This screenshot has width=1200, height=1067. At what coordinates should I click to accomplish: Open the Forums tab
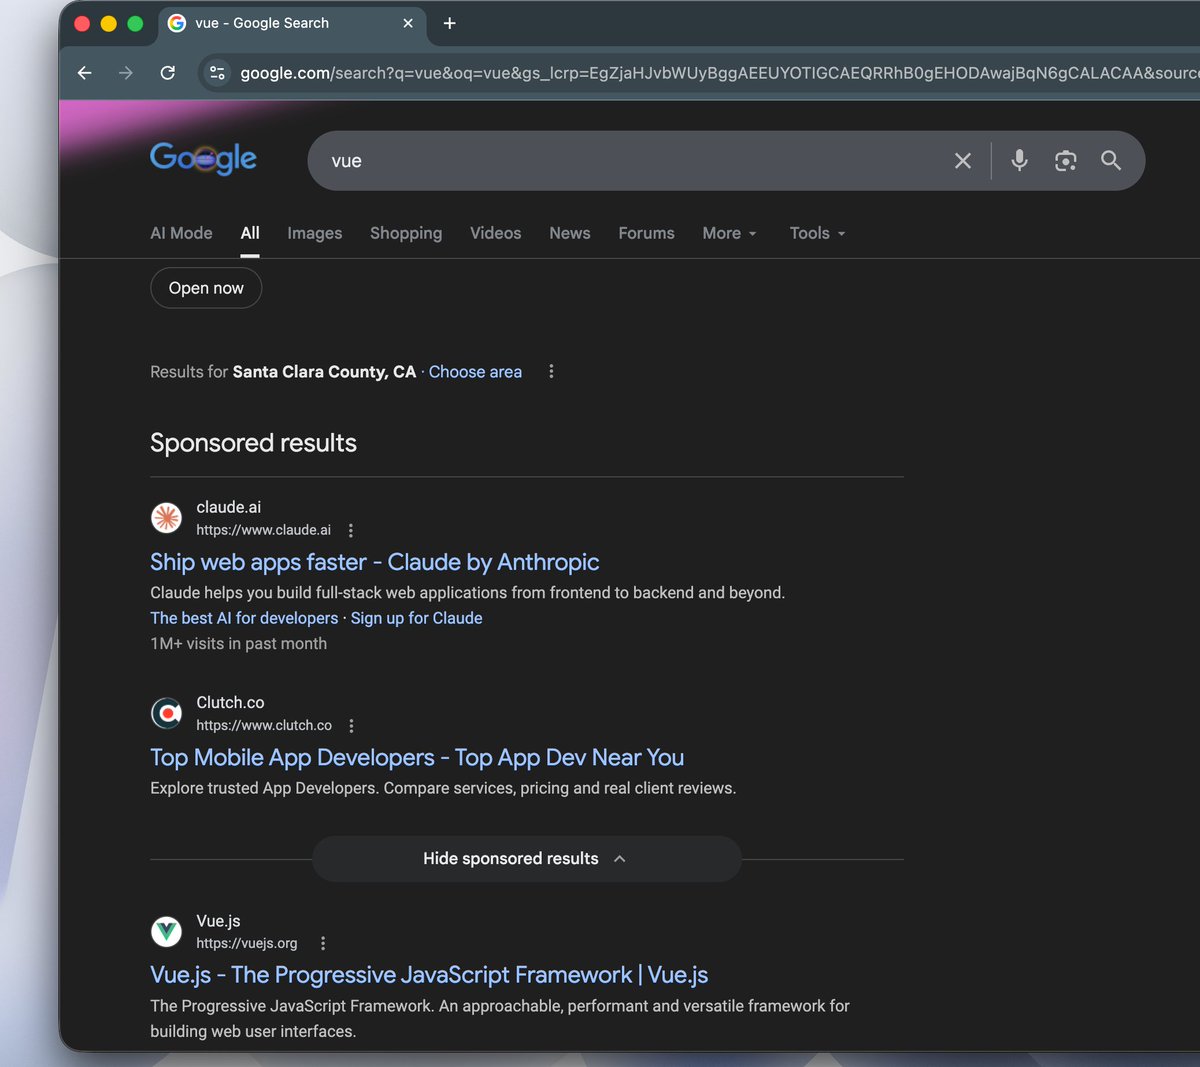(x=647, y=233)
